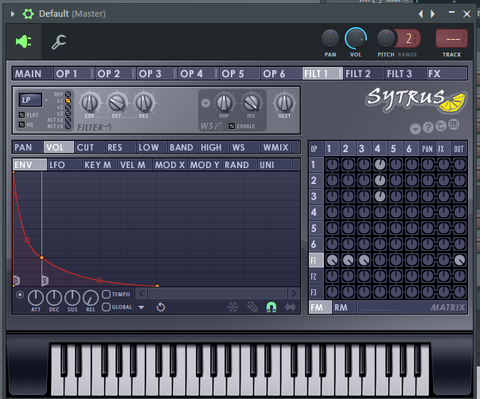This screenshot has width=480, height=399.
Task: Click the filter ENV amount knob
Action: pos(90,102)
